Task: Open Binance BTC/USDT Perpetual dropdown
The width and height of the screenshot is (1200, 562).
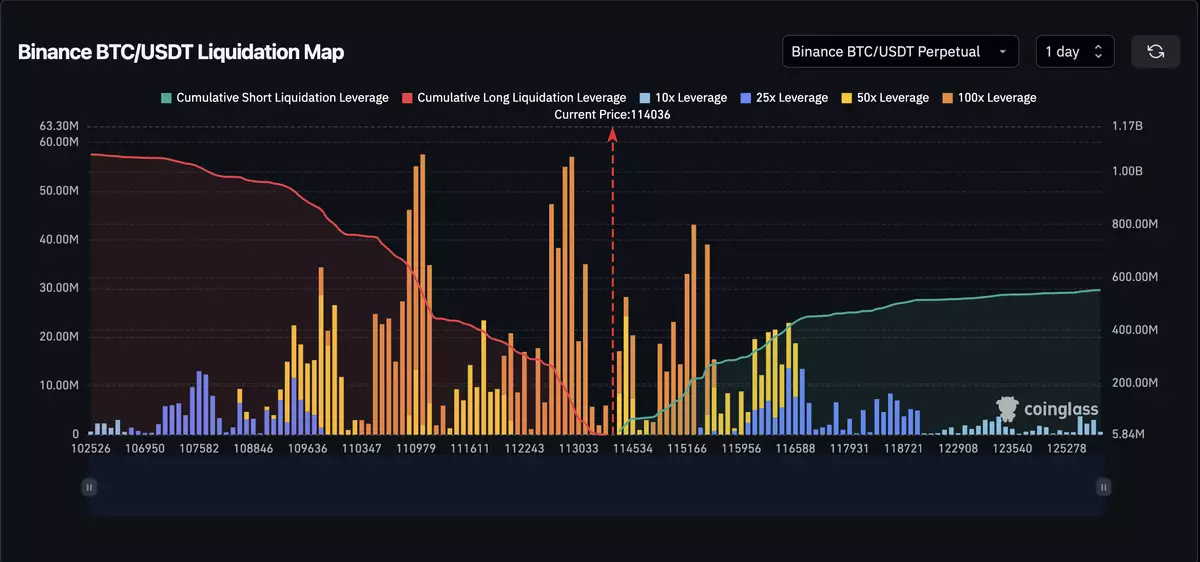Action: (900, 51)
